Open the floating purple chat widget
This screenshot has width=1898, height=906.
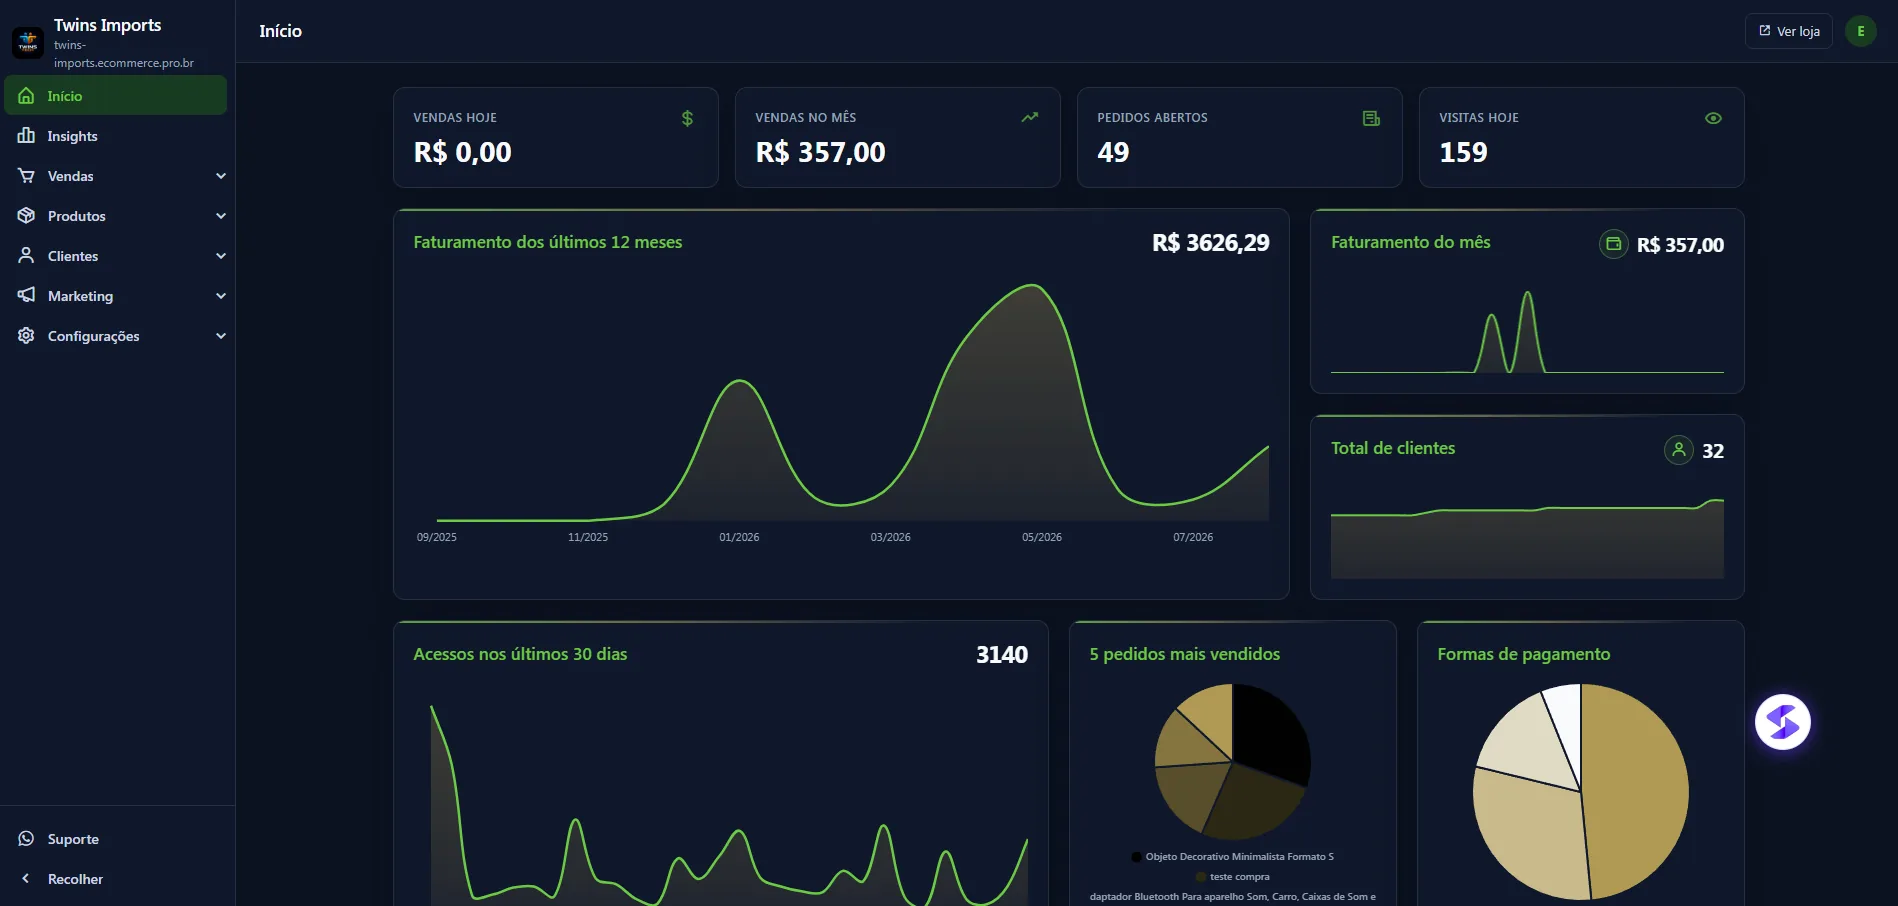pos(1783,722)
